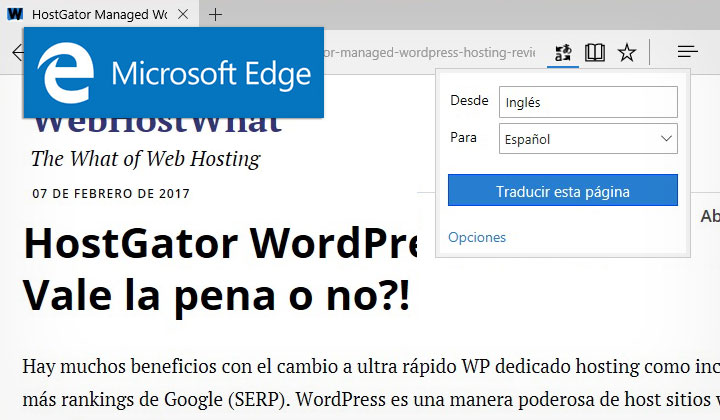Close the HostGator Managed tab

(x=183, y=14)
